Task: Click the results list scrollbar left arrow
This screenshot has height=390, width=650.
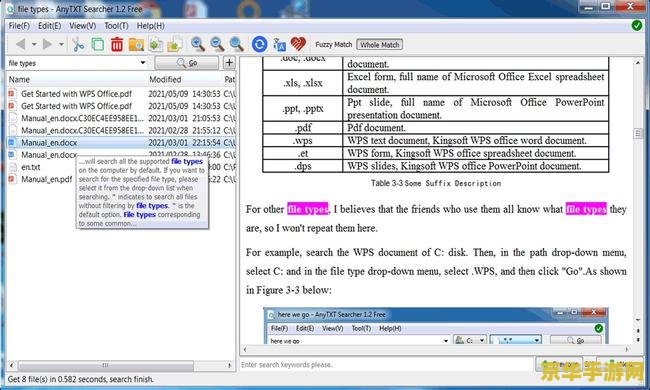Action: tap(12, 366)
